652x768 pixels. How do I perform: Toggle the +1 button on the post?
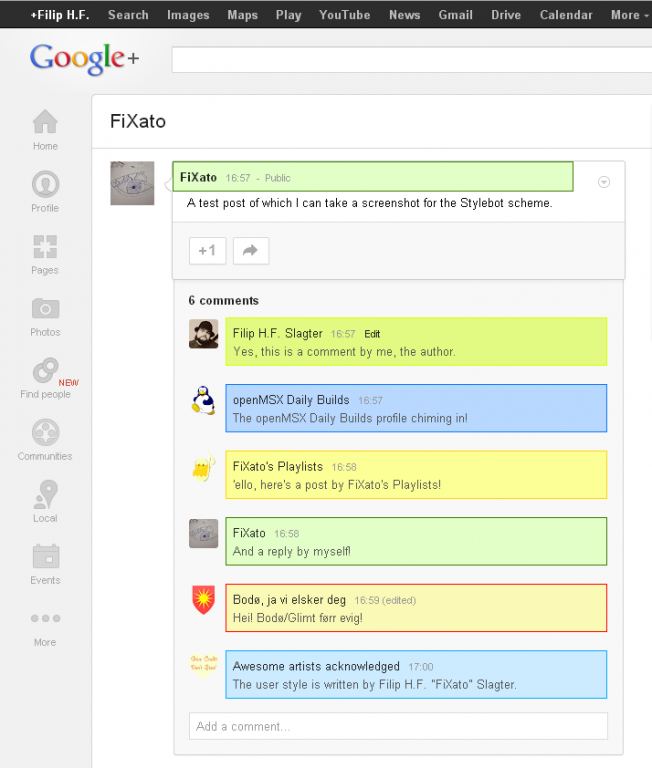pyautogui.click(x=207, y=251)
